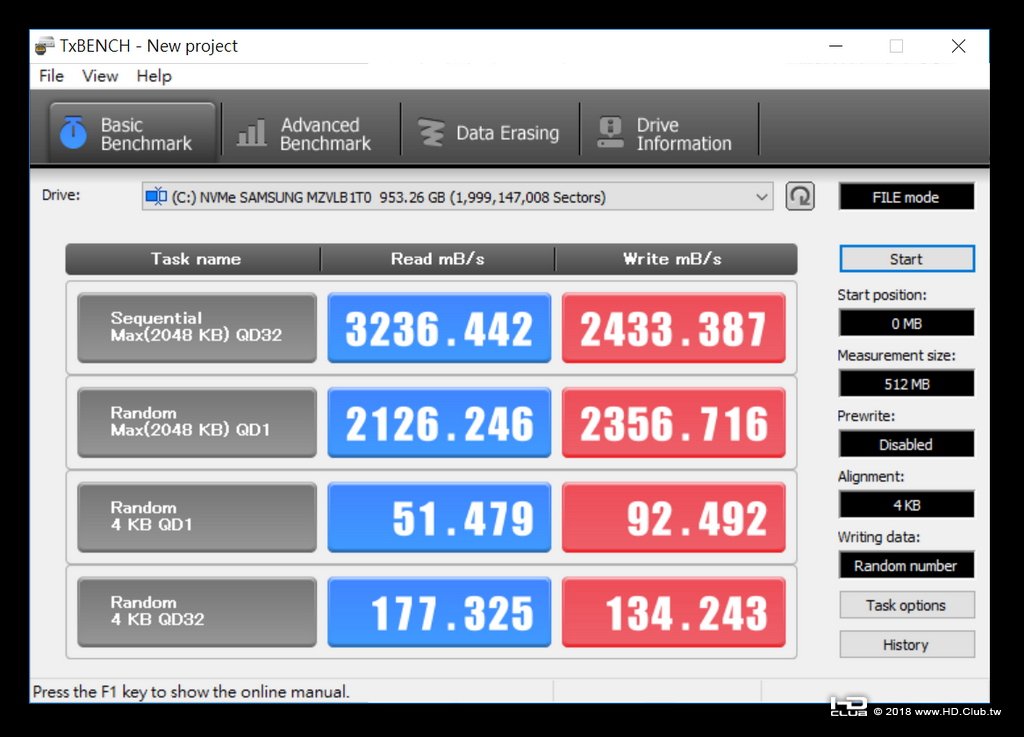Open the Prewrite Disabled setting
Screen dimensions: 1024x737
click(906, 445)
